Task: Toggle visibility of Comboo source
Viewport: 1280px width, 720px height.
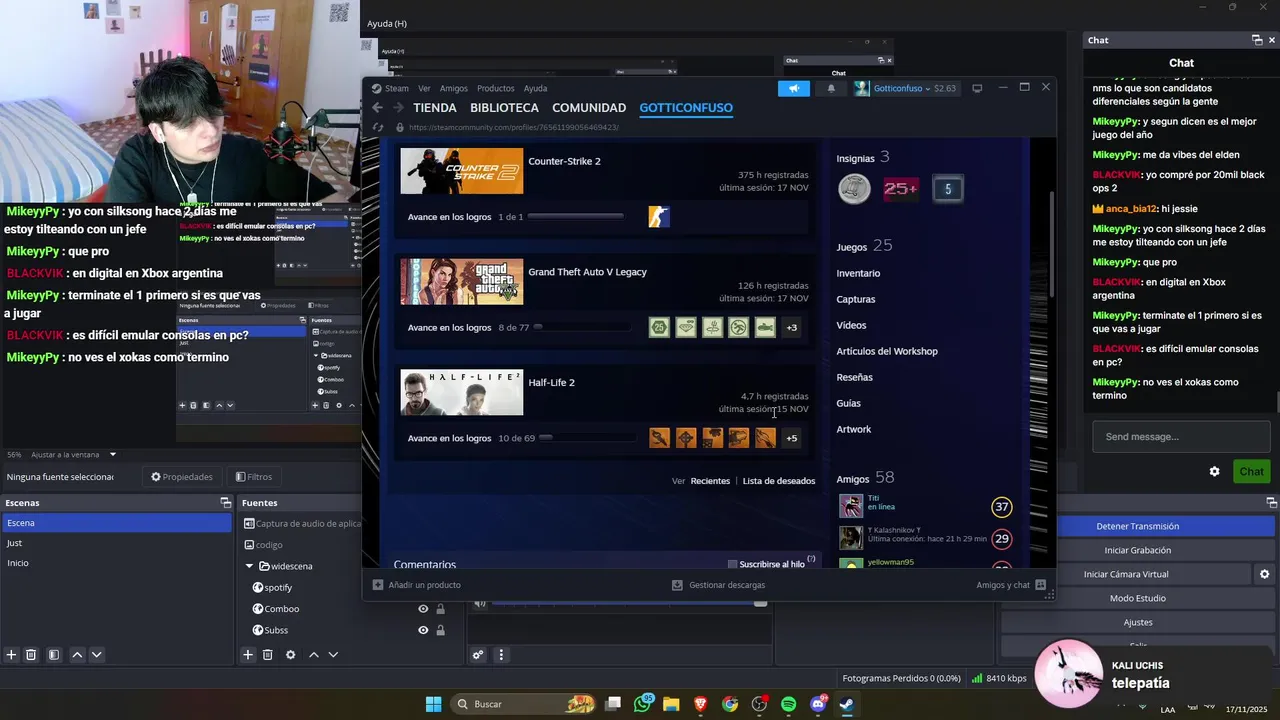Action: 423,609
